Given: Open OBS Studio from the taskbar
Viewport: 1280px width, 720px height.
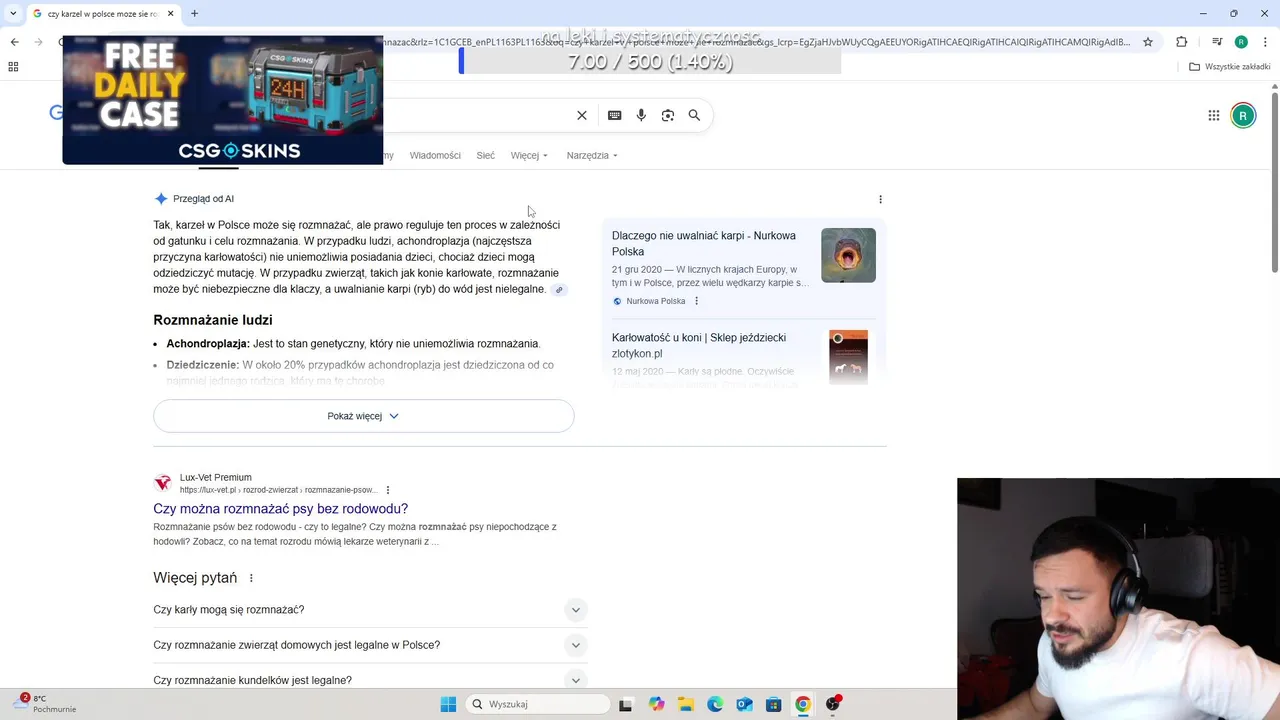Looking at the screenshot, I should 832,704.
